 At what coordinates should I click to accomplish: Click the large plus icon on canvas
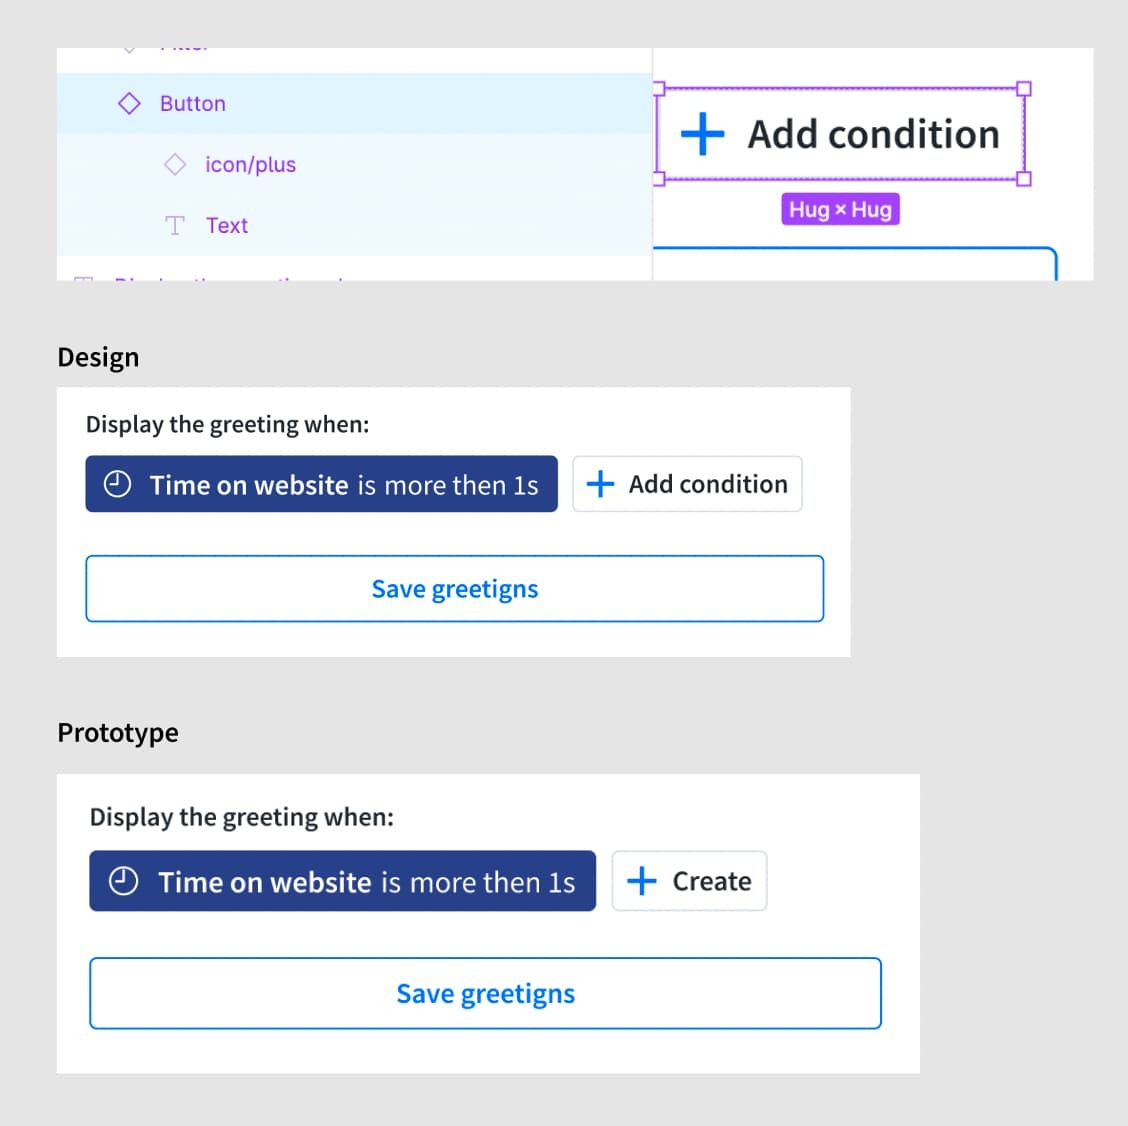702,134
